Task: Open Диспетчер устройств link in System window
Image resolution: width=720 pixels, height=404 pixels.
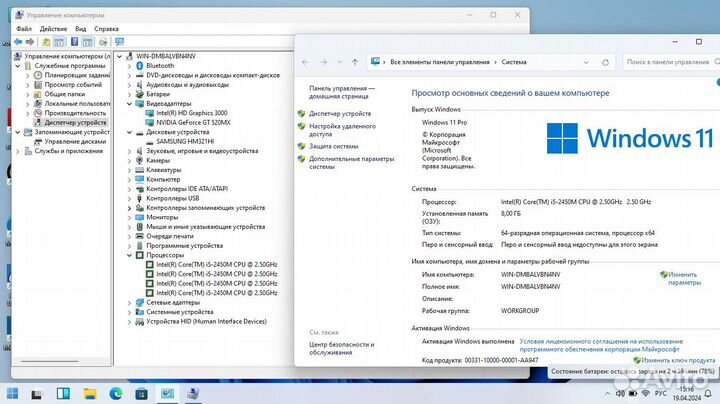Action: pos(340,113)
